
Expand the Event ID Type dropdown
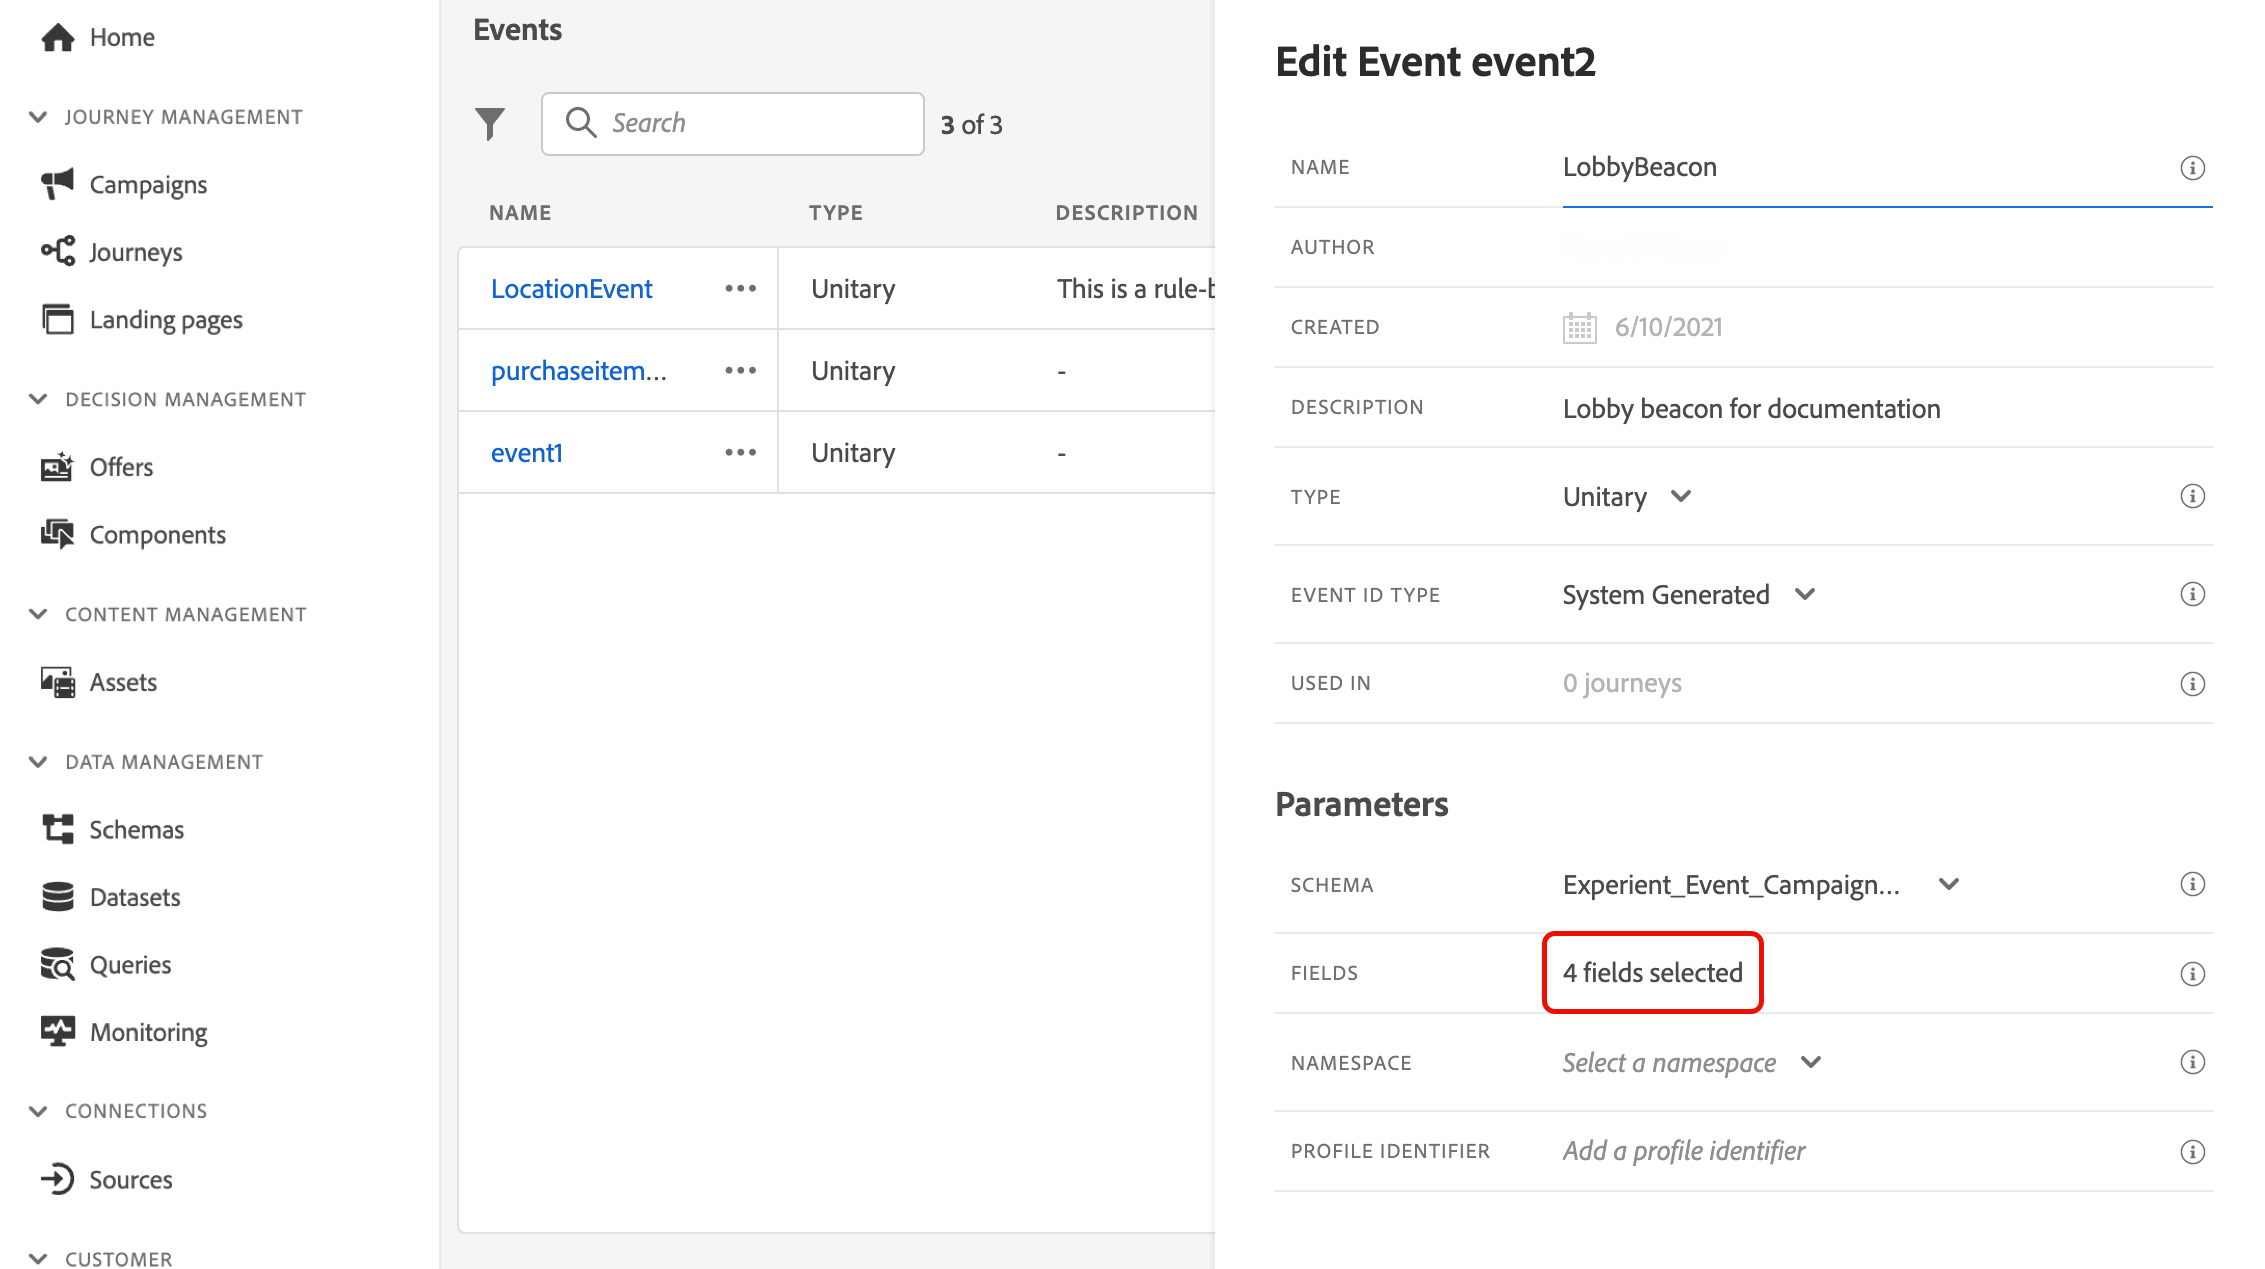pos(1689,595)
